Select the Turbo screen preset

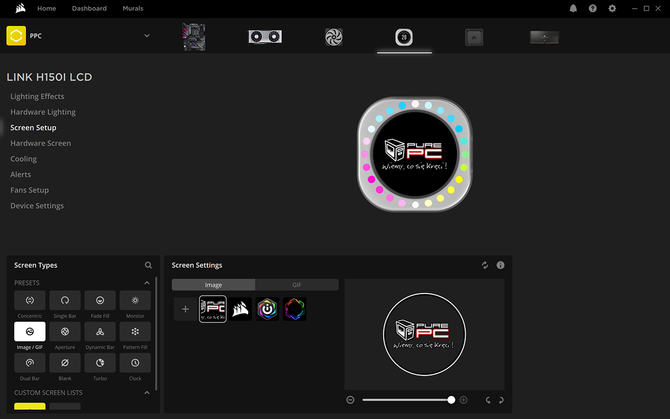tap(100, 363)
